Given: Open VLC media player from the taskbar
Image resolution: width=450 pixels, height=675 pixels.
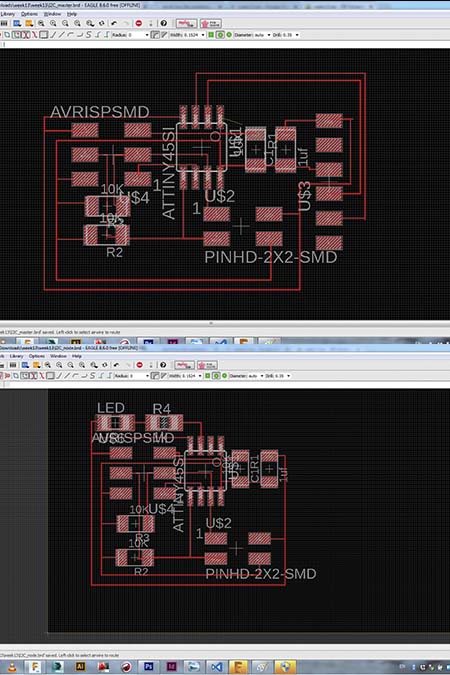Looking at the screenshot, I should click(12, 667).
